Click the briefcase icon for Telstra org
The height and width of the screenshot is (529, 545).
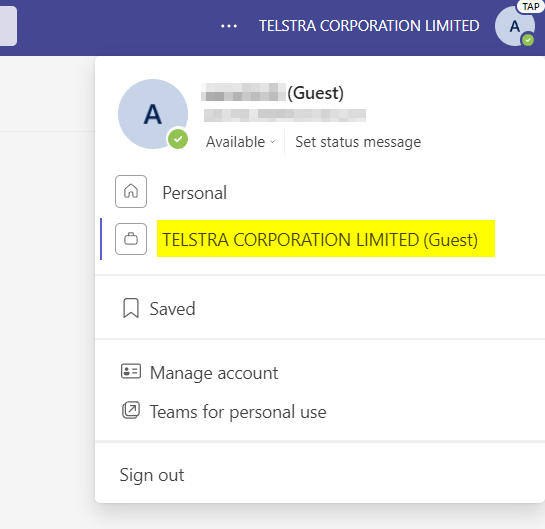coord(131,239)
